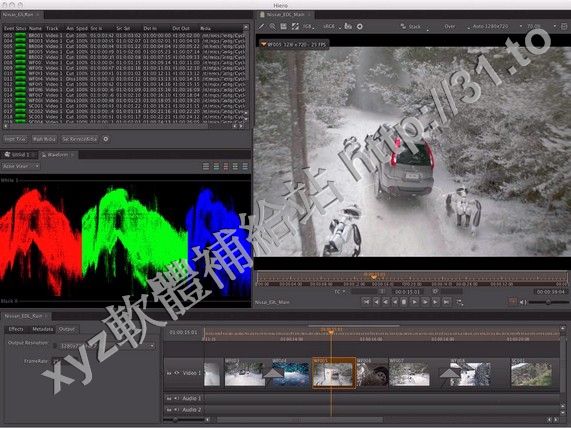This screenshot has width=571, height=428.
Task: Click the ring-shaped settings icon in viewer toolbar
Action: point(360,26)
